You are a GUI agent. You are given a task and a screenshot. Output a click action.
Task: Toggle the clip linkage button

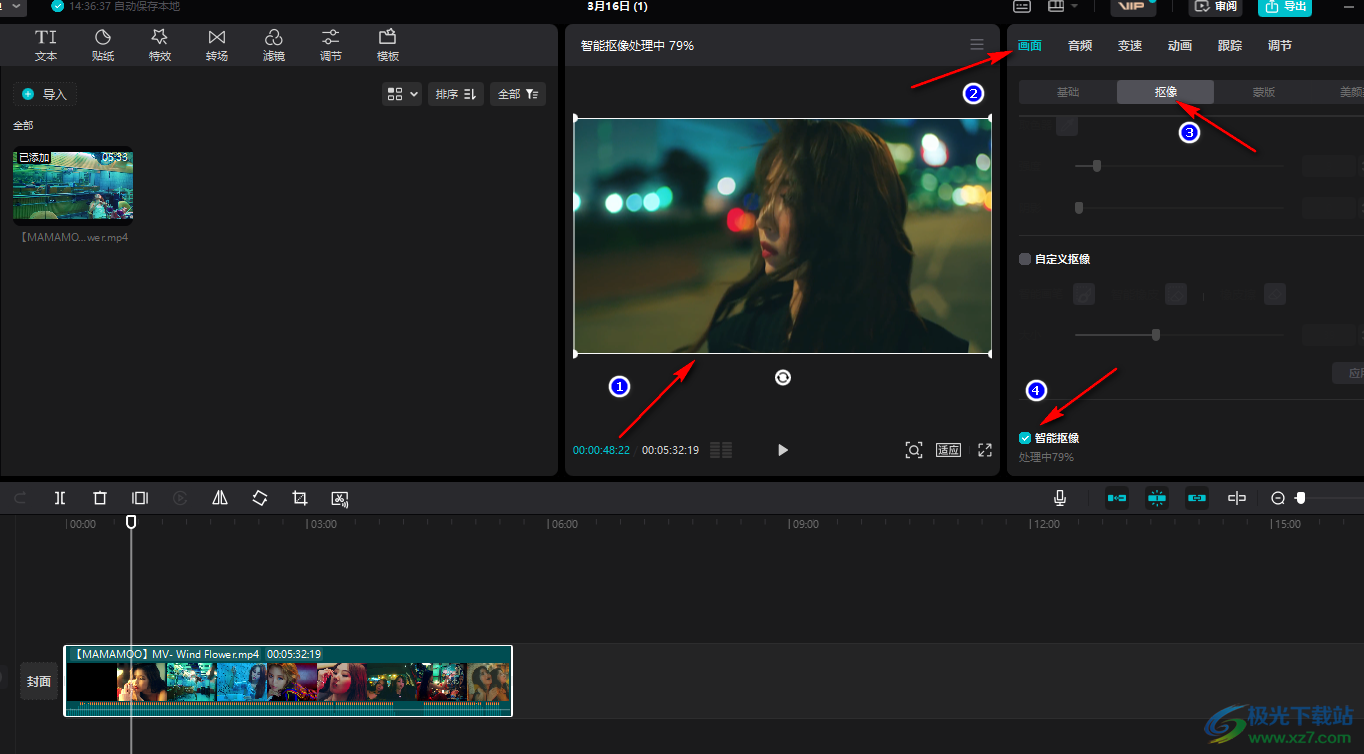[x=1197, y=498]
